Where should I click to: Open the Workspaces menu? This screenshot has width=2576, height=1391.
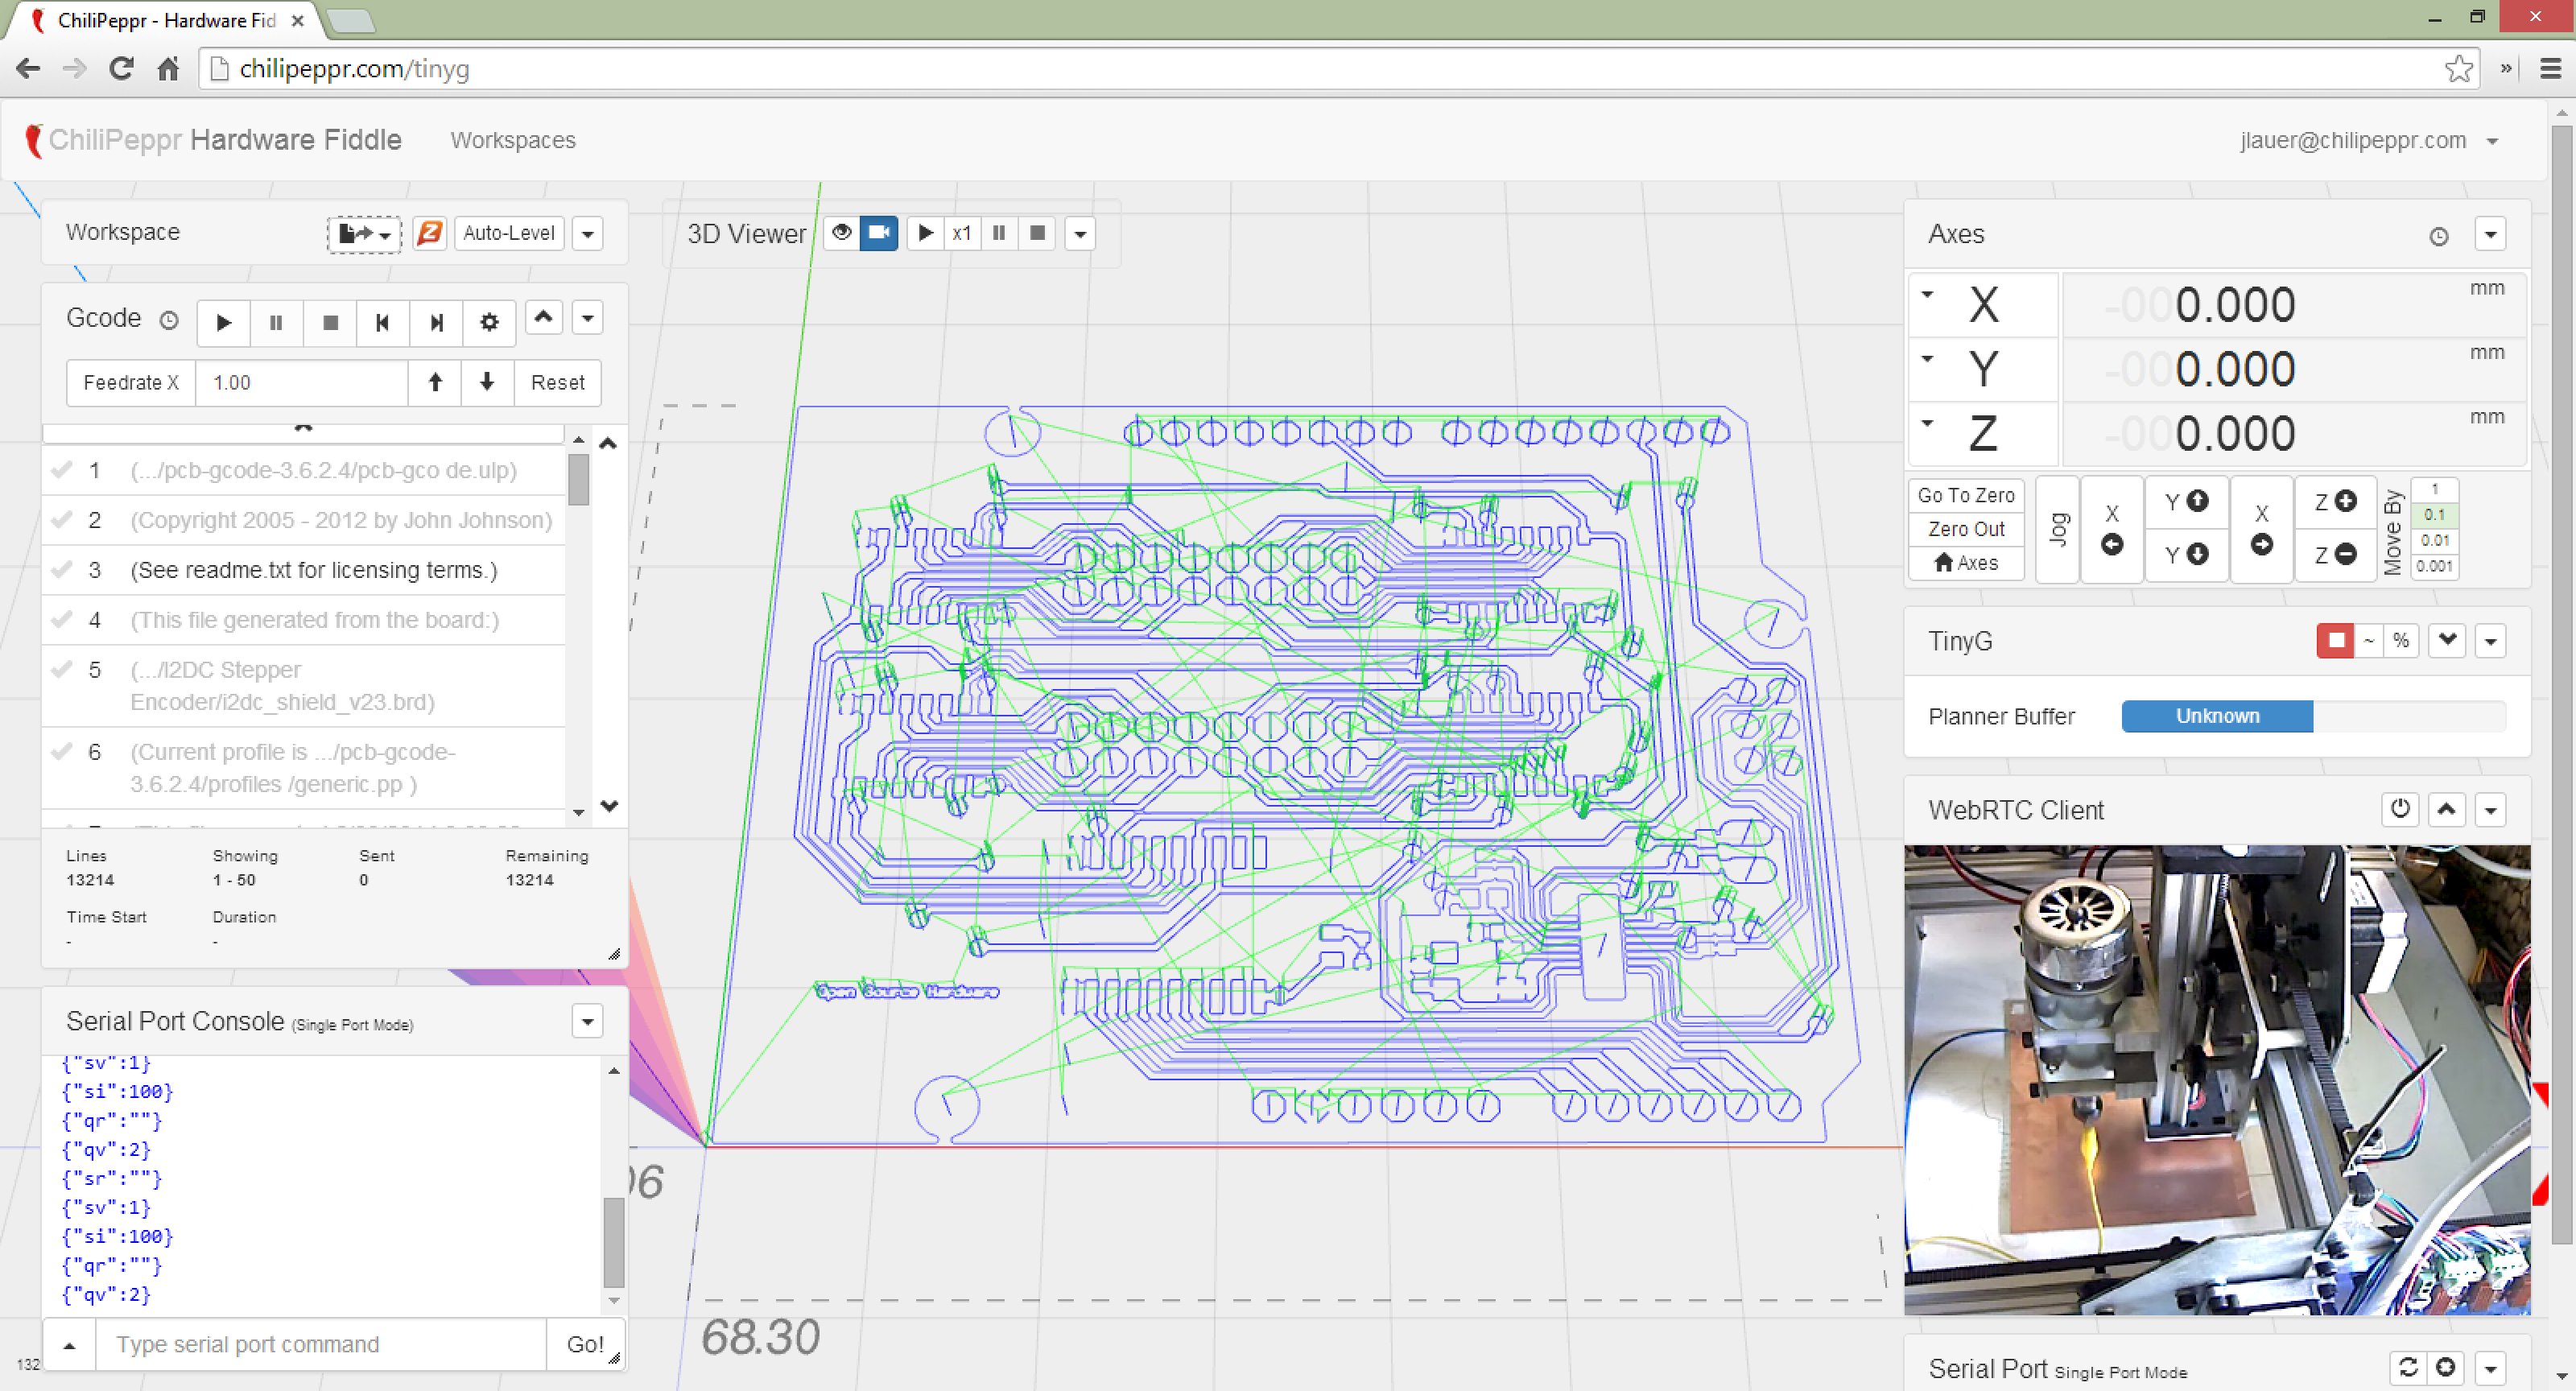point(513,140)
